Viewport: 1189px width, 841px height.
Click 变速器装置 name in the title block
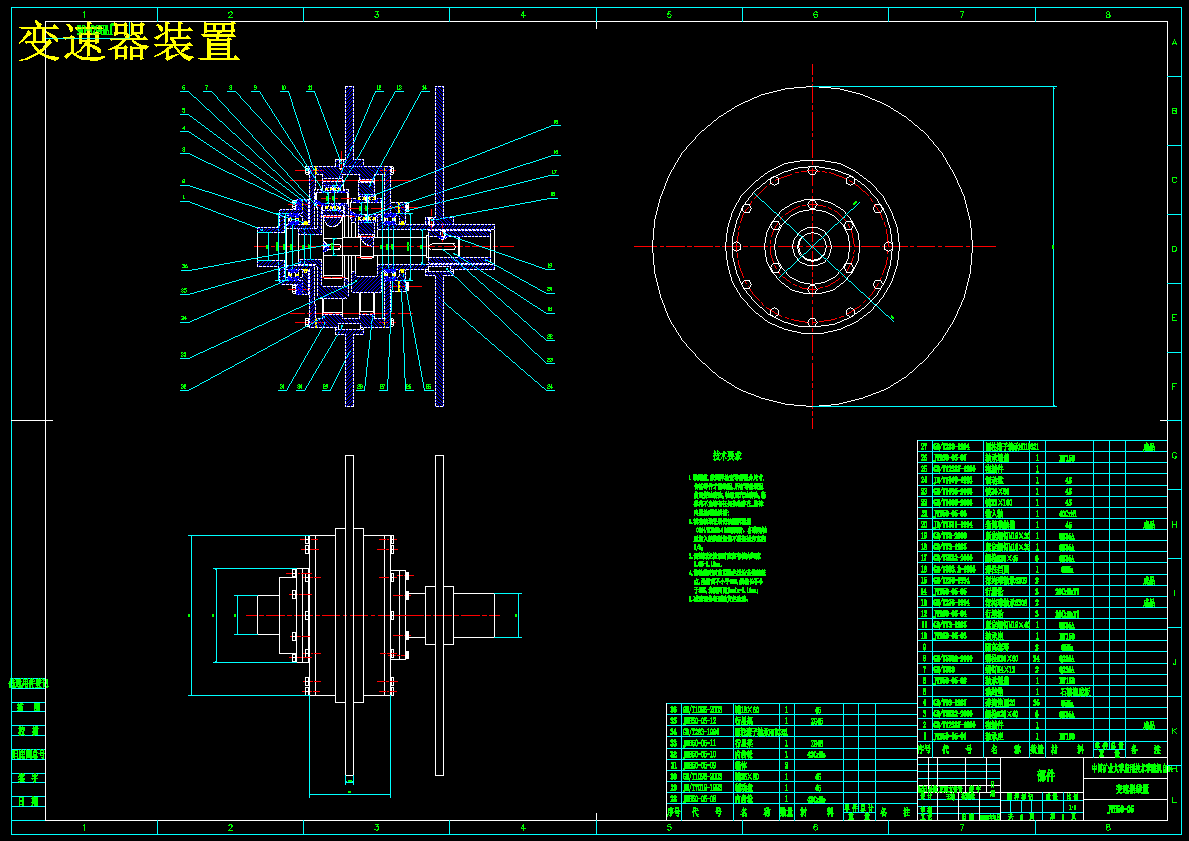point(1132,789)
